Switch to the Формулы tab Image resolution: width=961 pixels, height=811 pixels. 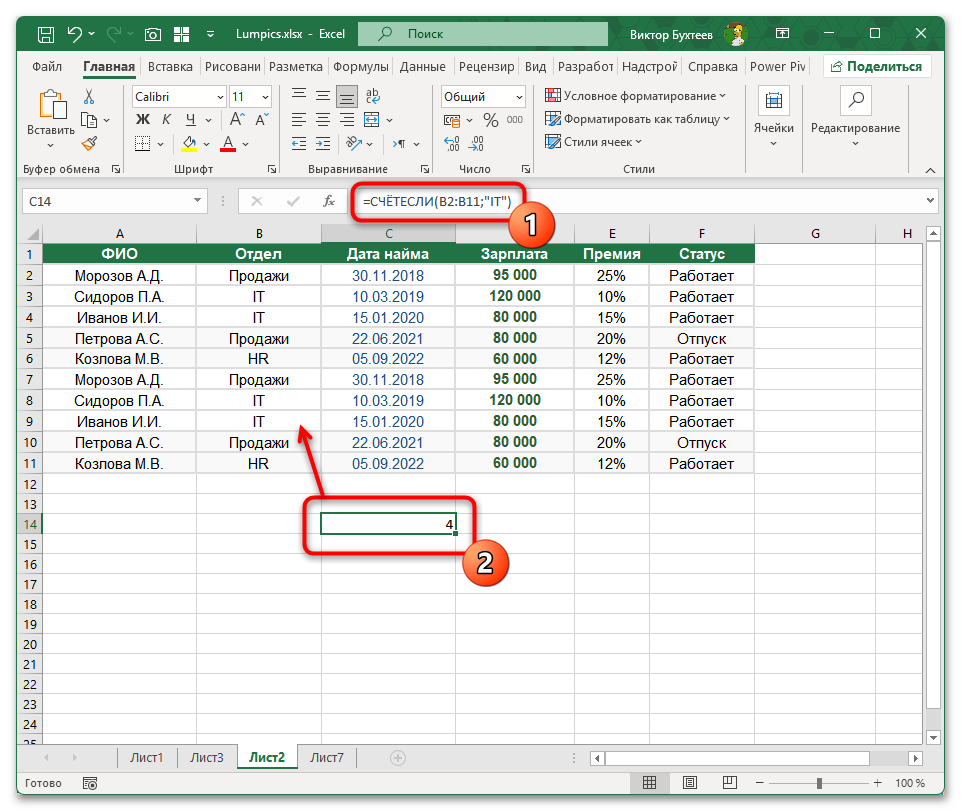click(361, 66)
